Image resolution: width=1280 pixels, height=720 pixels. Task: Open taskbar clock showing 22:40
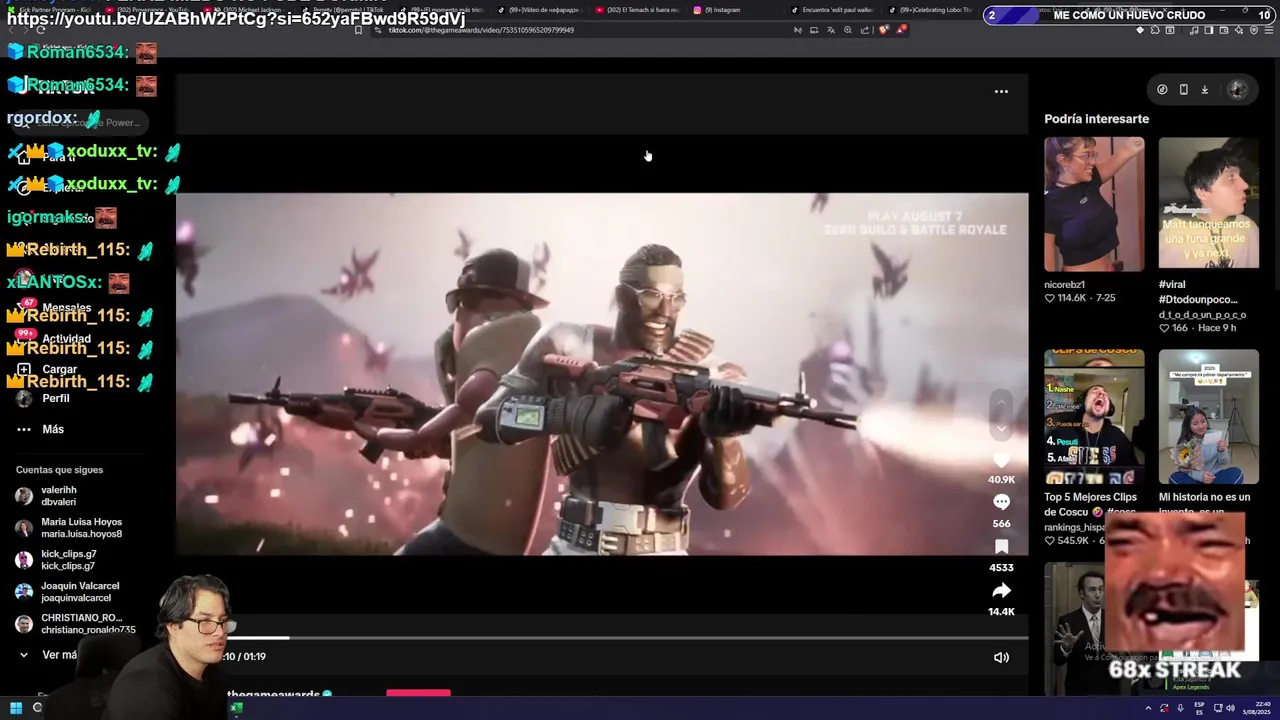click(1256, 708)
